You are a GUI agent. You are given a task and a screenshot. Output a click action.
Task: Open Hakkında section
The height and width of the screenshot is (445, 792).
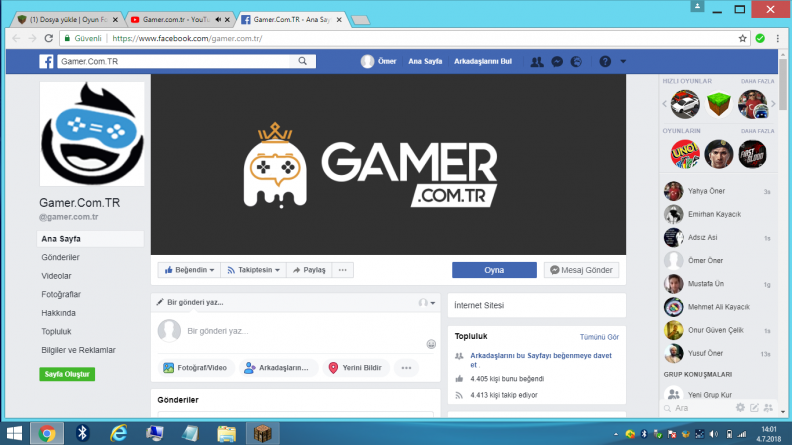58,313
